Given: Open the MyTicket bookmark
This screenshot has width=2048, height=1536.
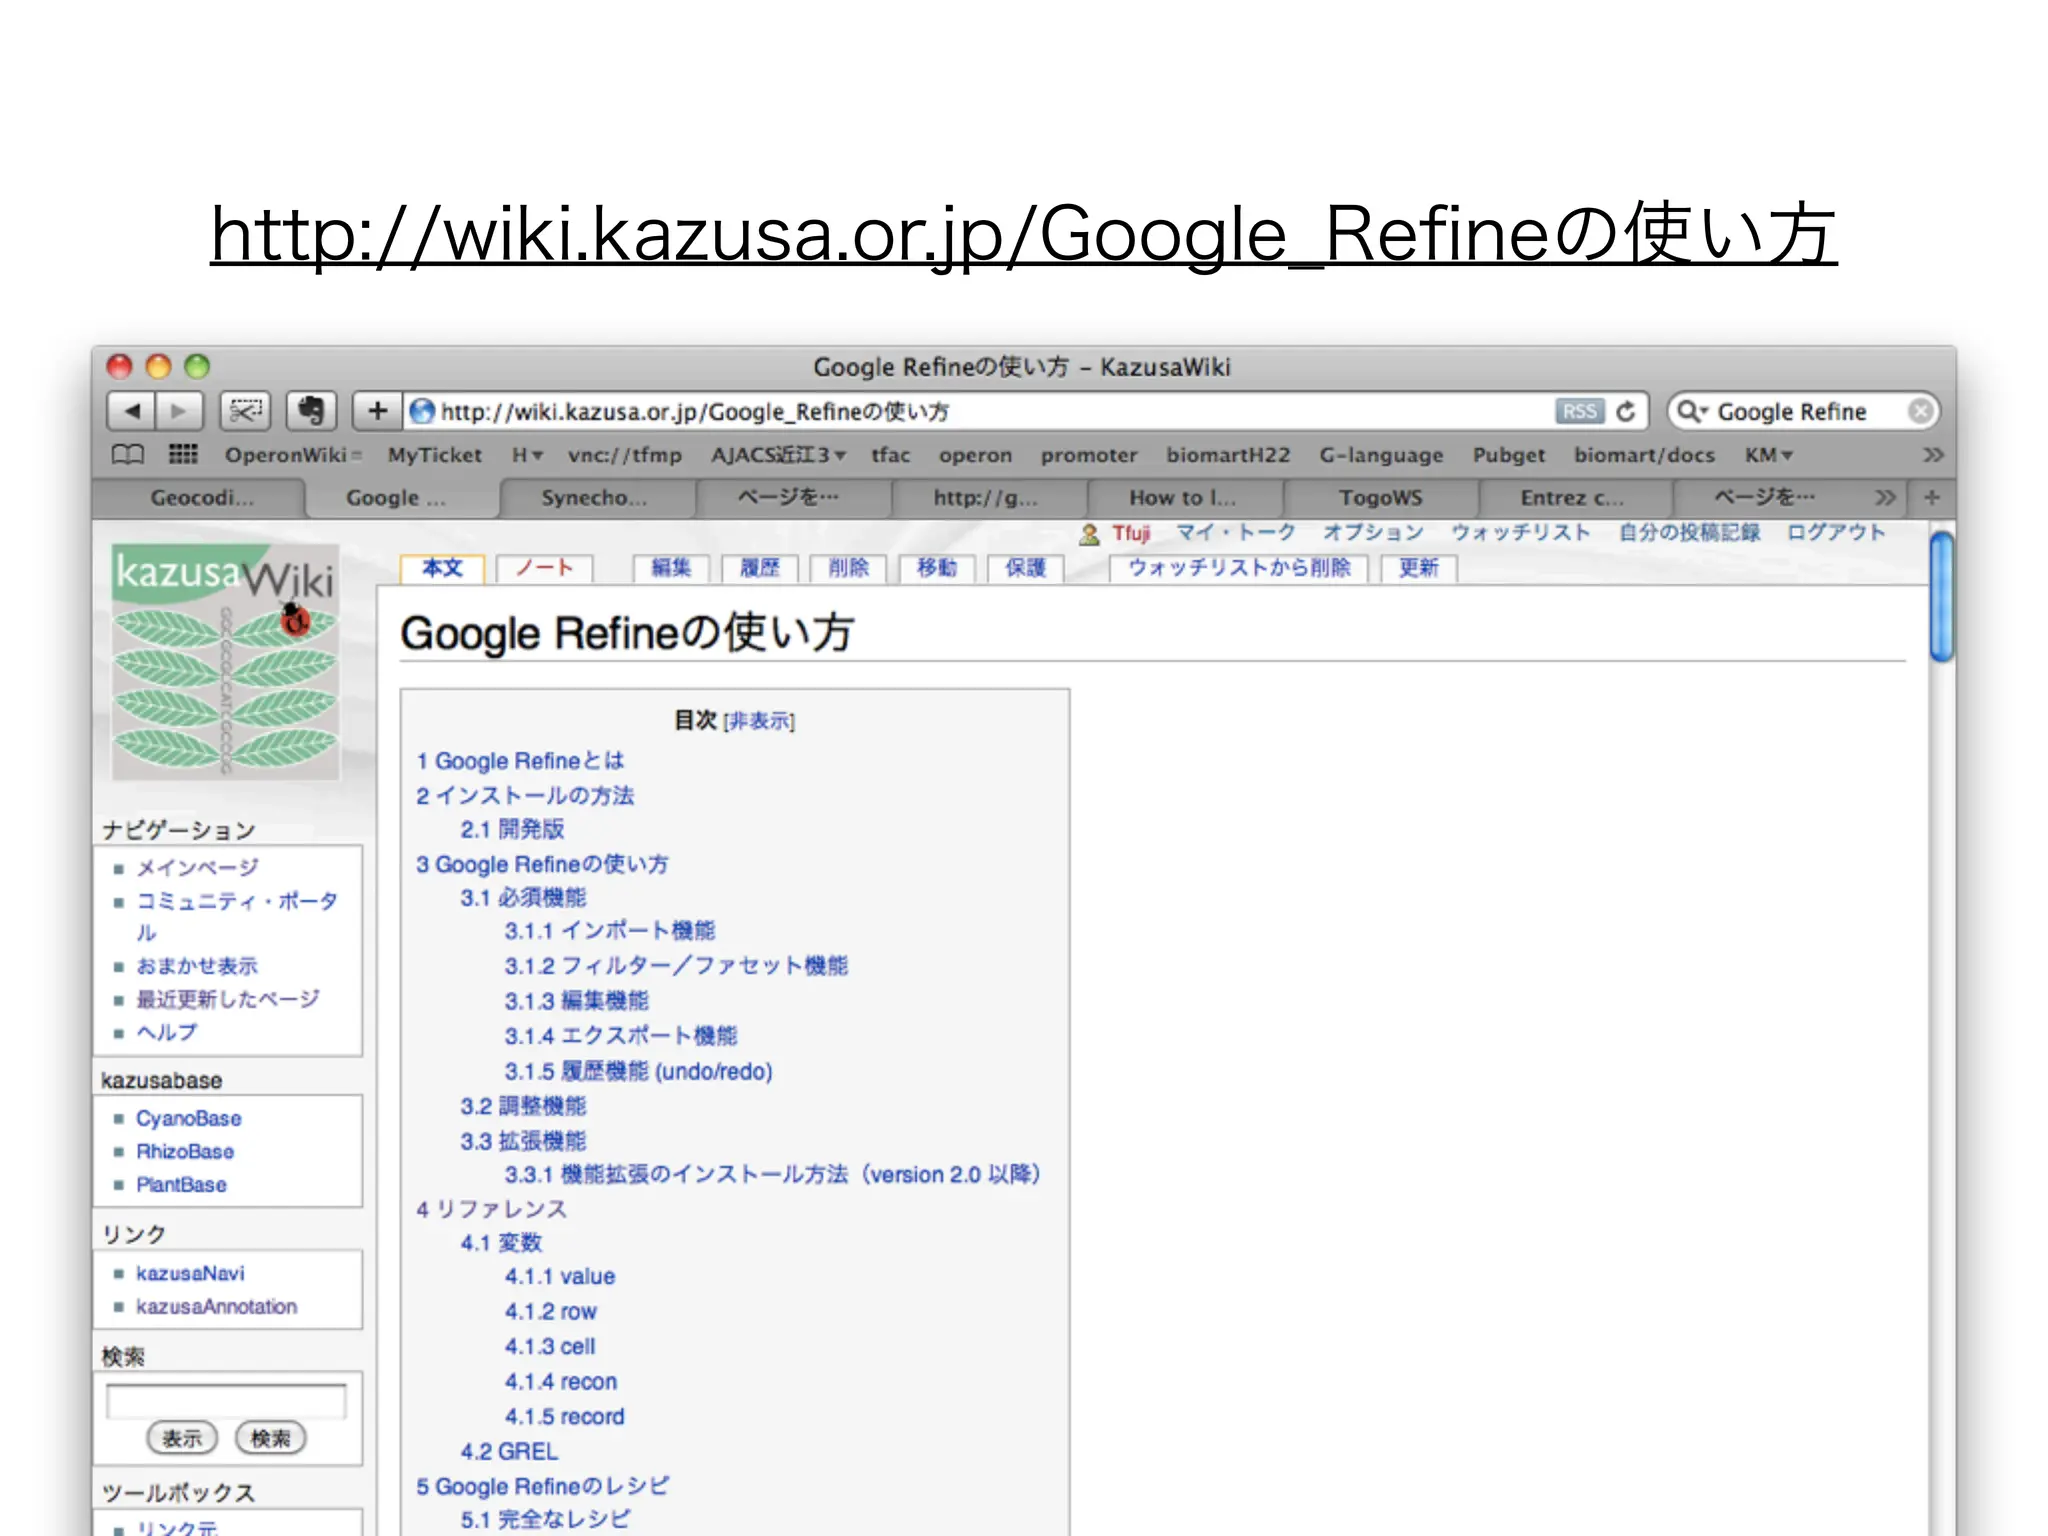Looking at the screenshot, I should 434,455.
